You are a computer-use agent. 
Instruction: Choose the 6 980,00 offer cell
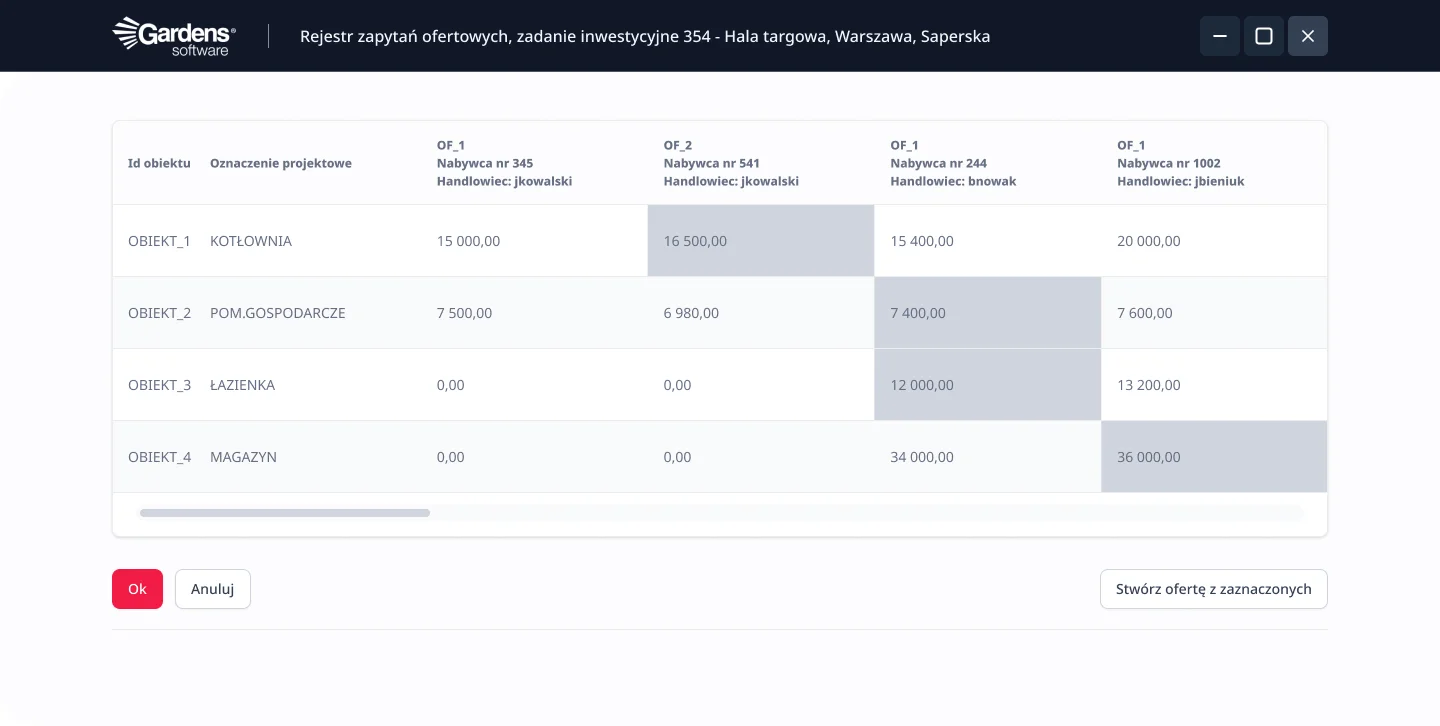pyautogui.click(x=691, y=313)
